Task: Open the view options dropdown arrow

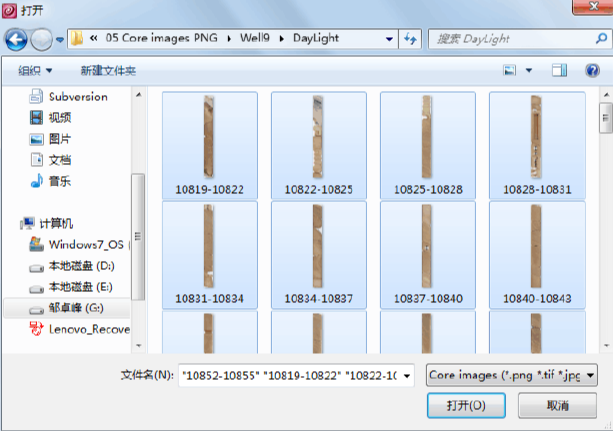Action: pyautogui.click(x=527, y=71)
